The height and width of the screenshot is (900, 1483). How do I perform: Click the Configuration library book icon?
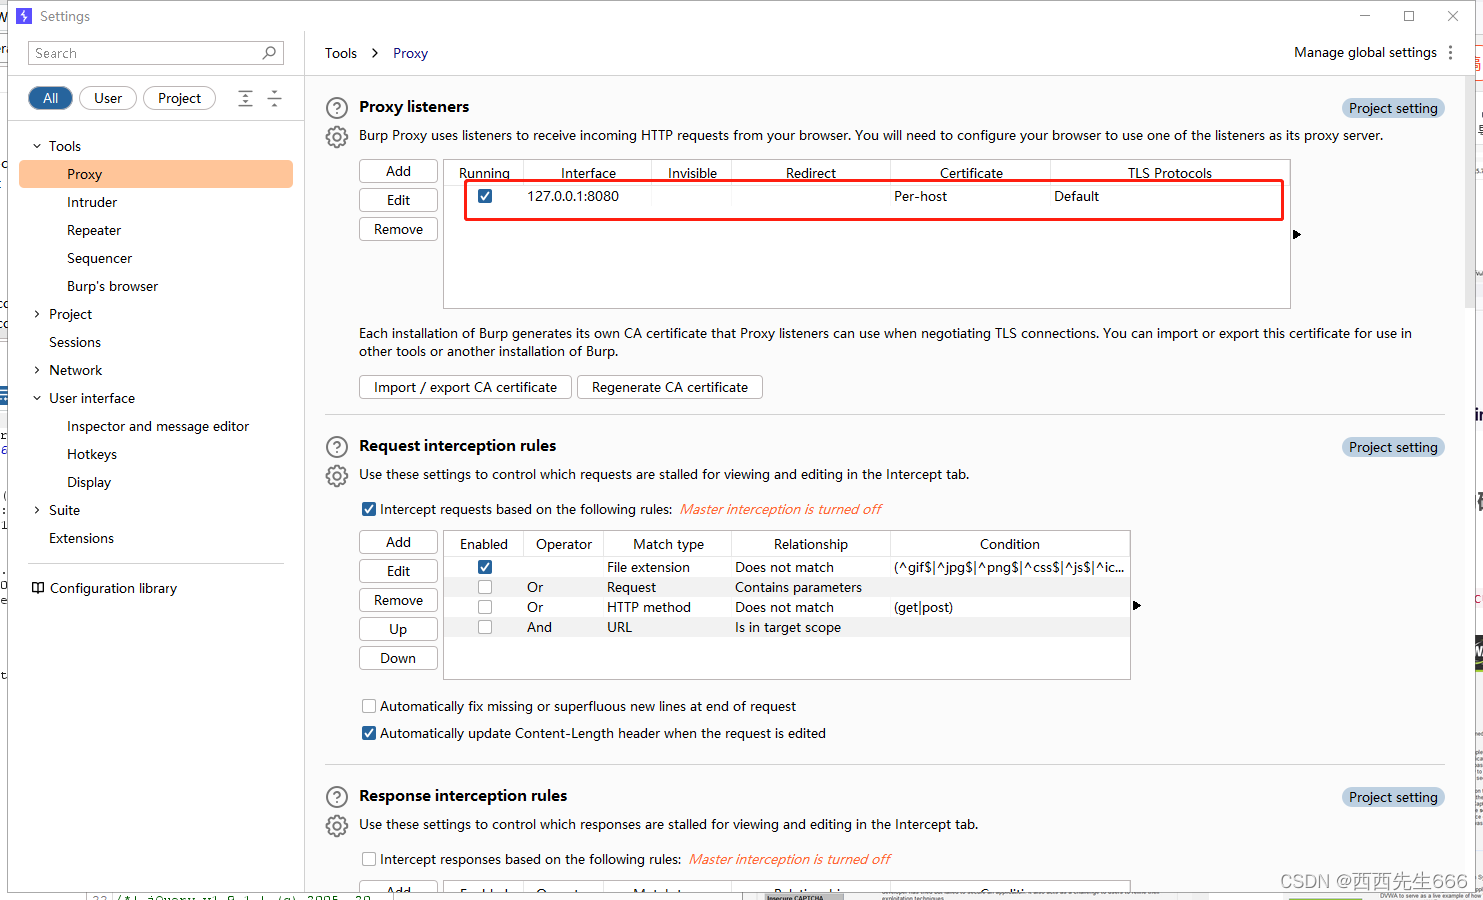coord(38,588)
